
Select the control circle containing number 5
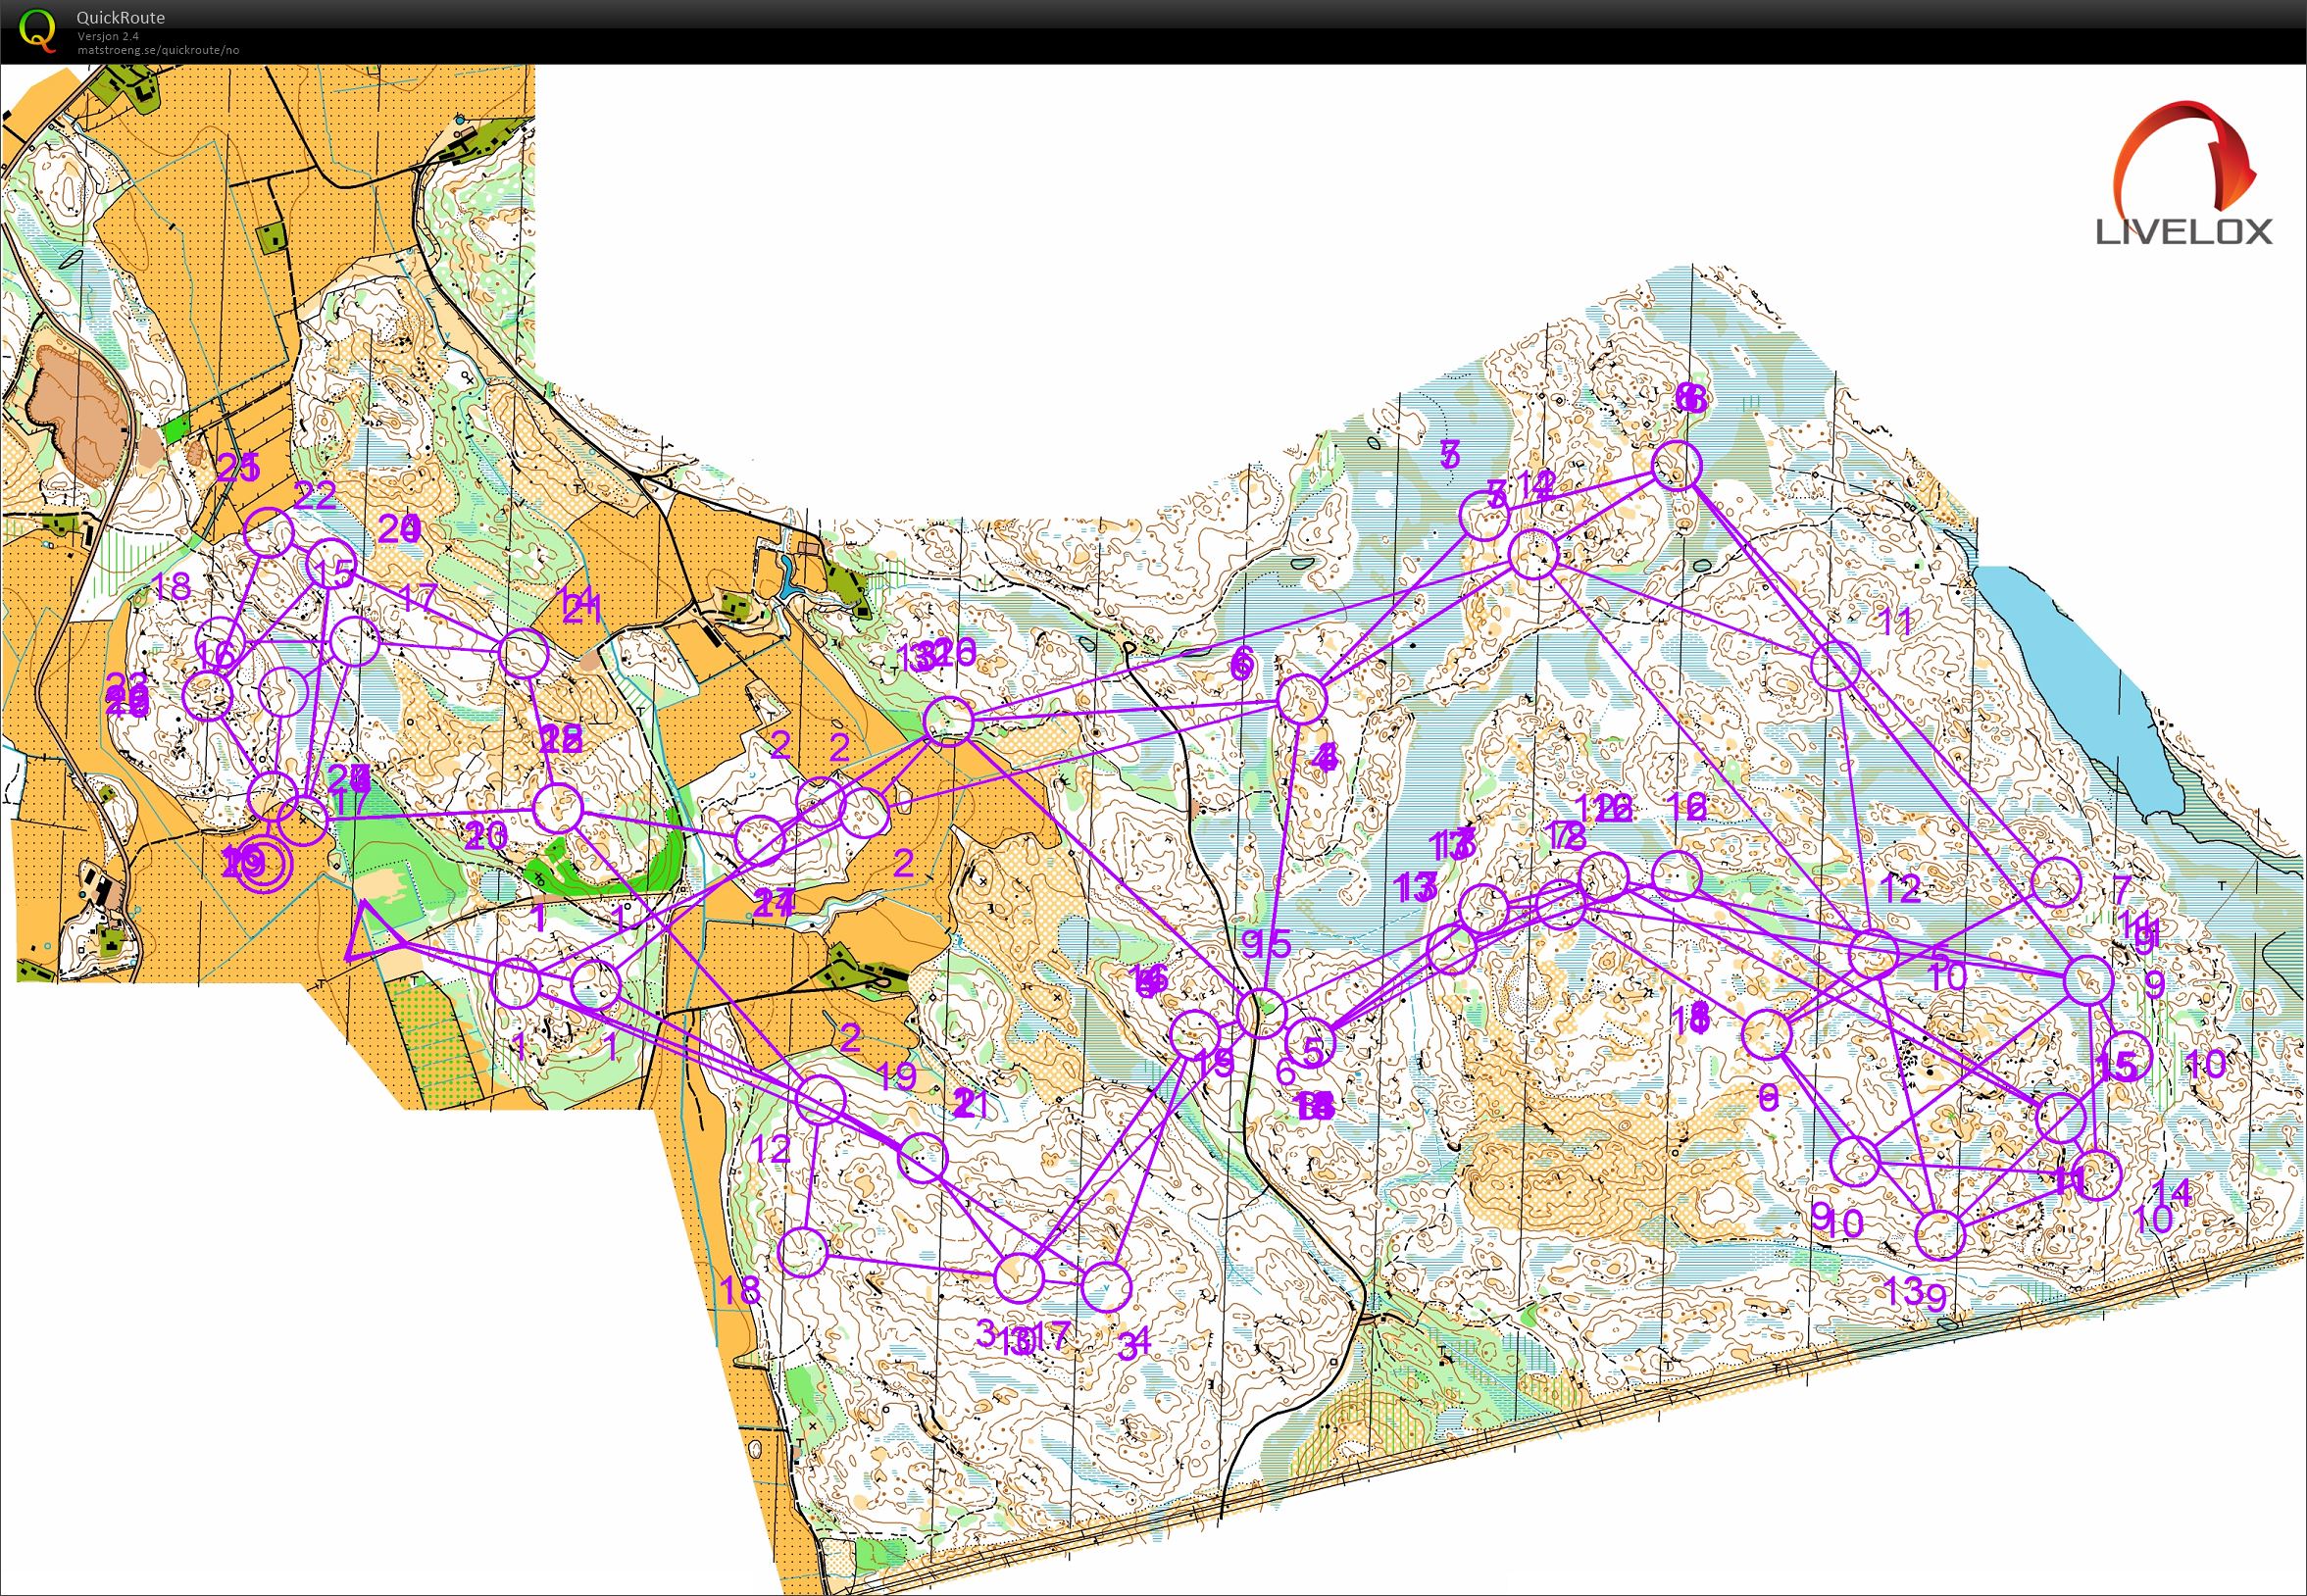pyautogui.click(x=1311, y=1044)
